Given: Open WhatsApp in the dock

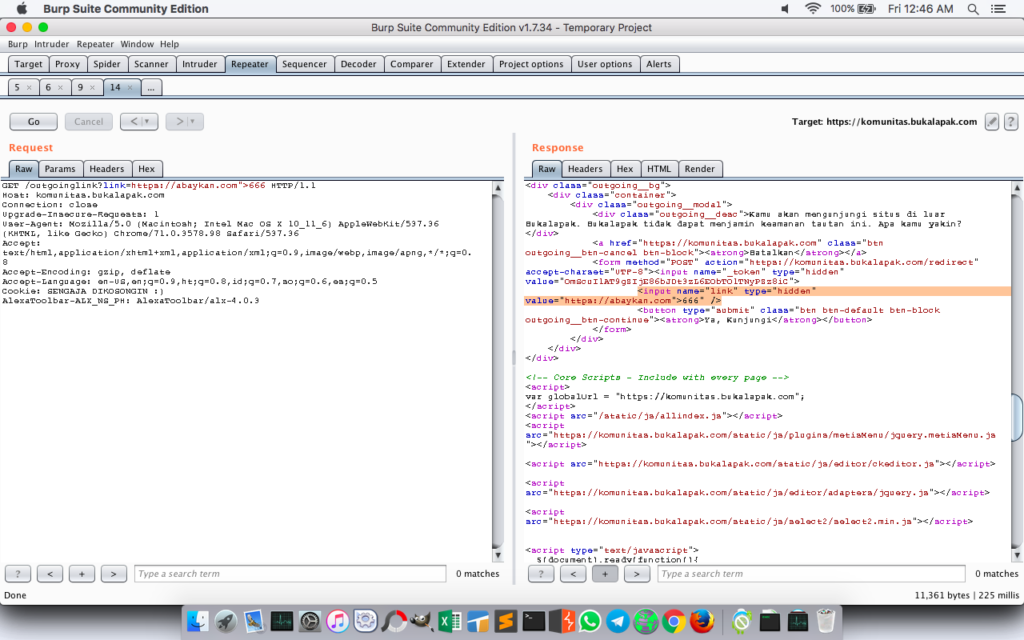Looking at the screenshot, I should tap(589, 621).
